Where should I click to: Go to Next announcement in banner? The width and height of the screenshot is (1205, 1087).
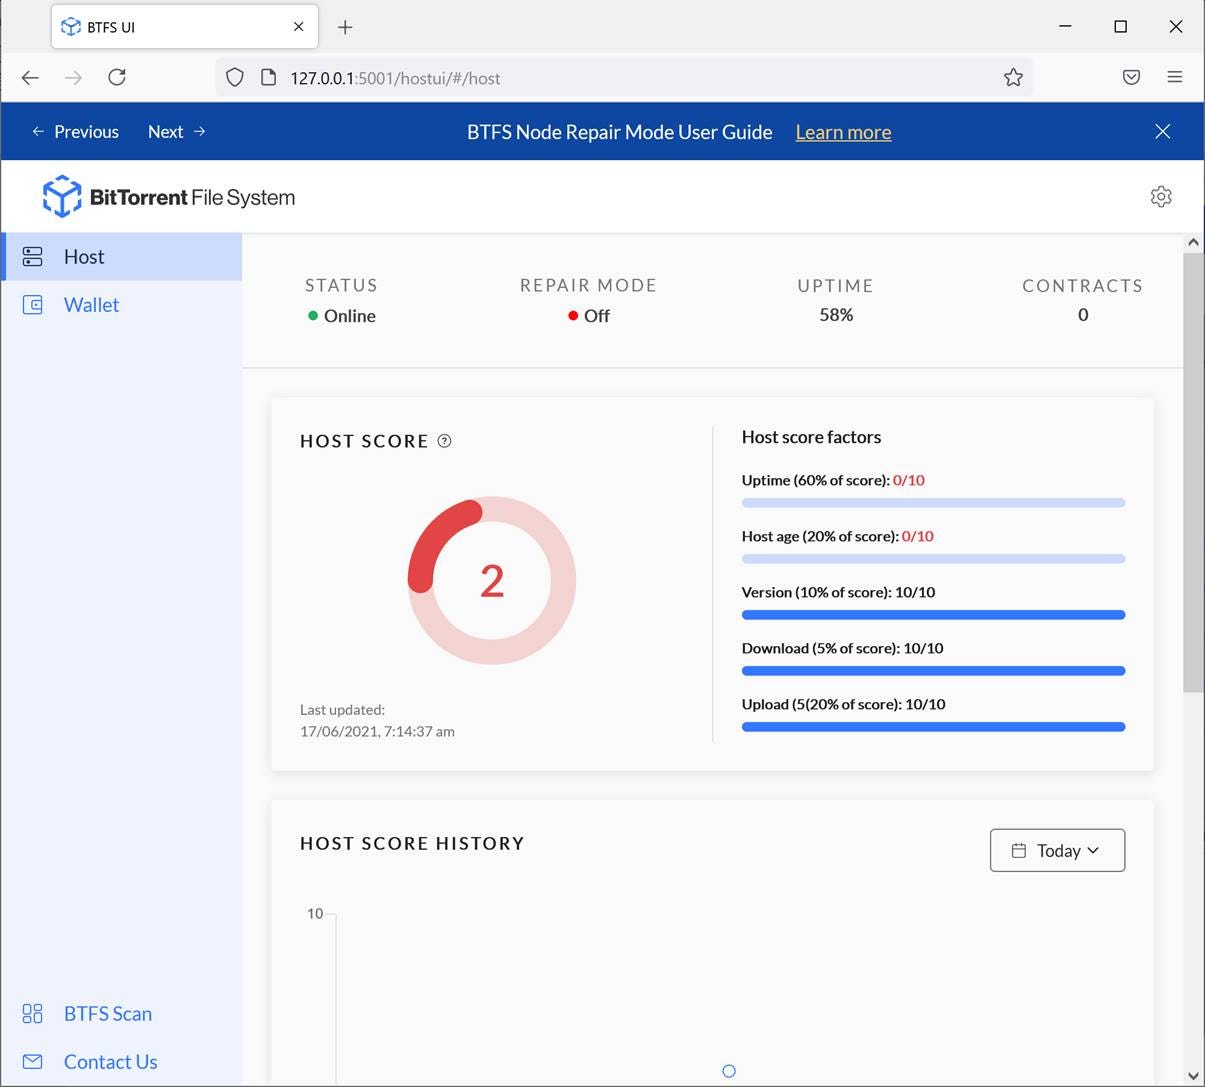pyautogui.click(x=177, y=132)
